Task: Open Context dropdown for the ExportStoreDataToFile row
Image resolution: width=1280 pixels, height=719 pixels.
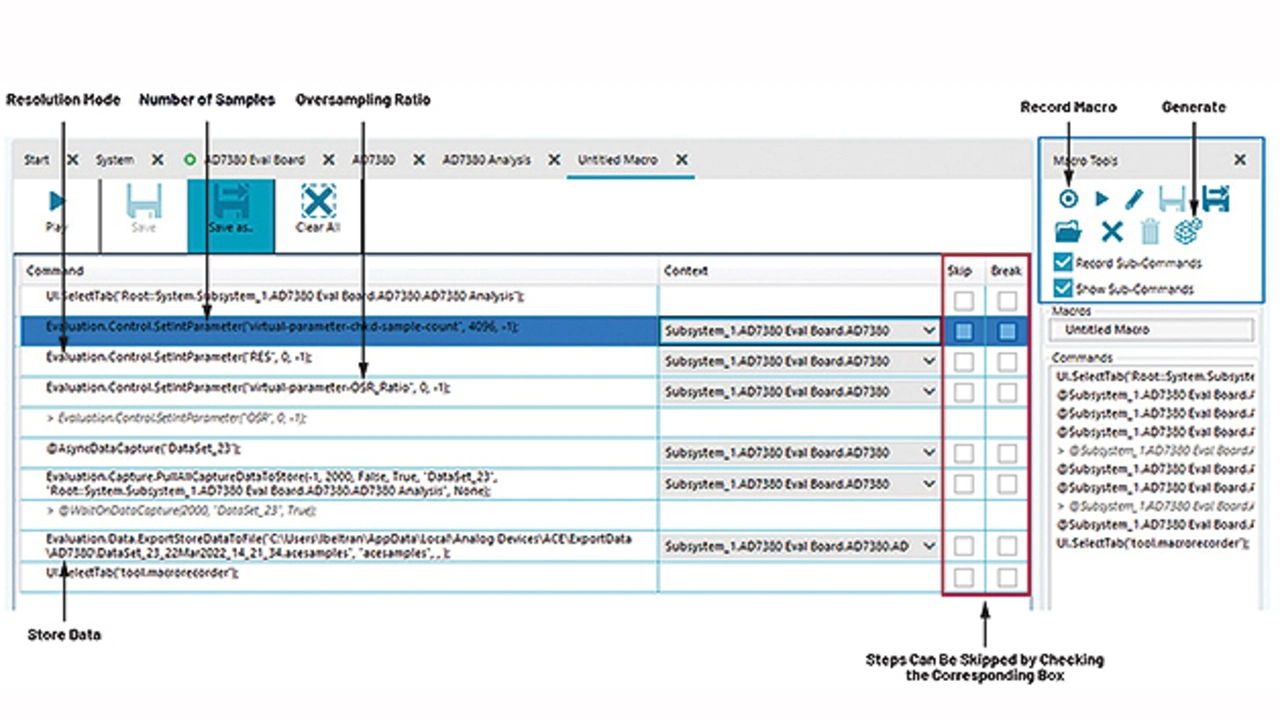Action: point(929,546)
